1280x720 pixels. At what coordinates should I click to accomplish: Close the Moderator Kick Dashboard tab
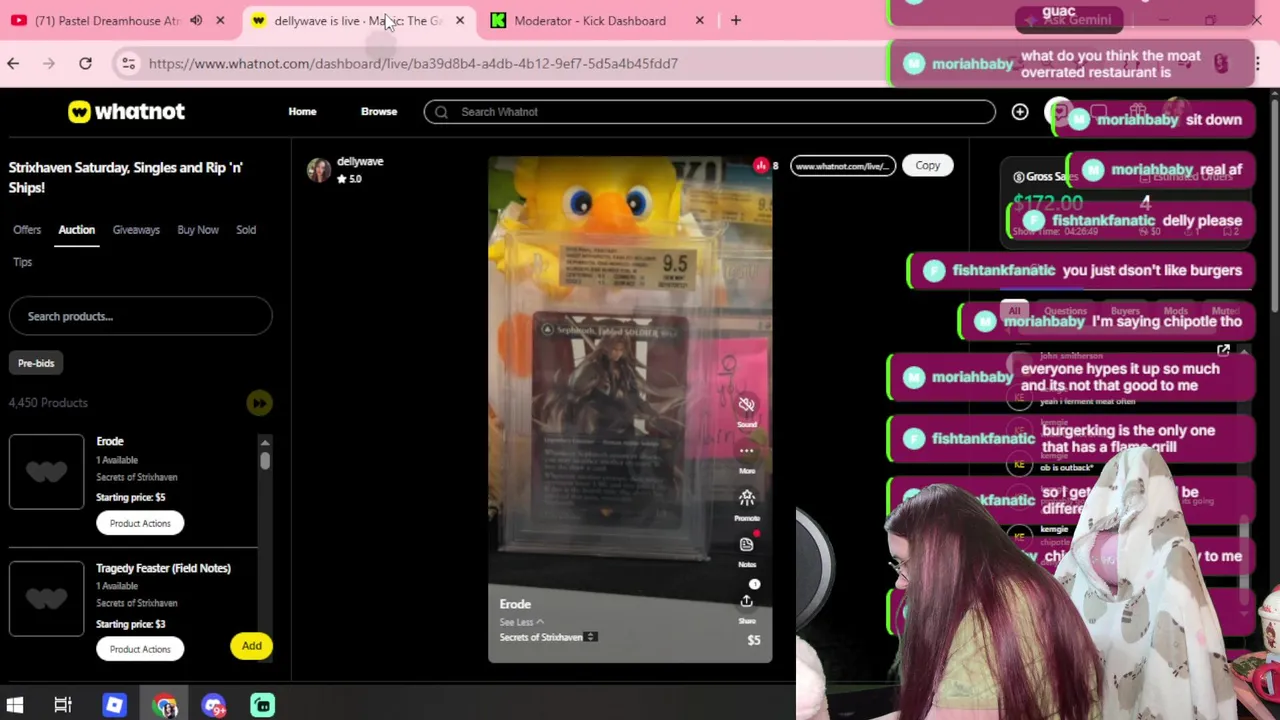(699, 20)
